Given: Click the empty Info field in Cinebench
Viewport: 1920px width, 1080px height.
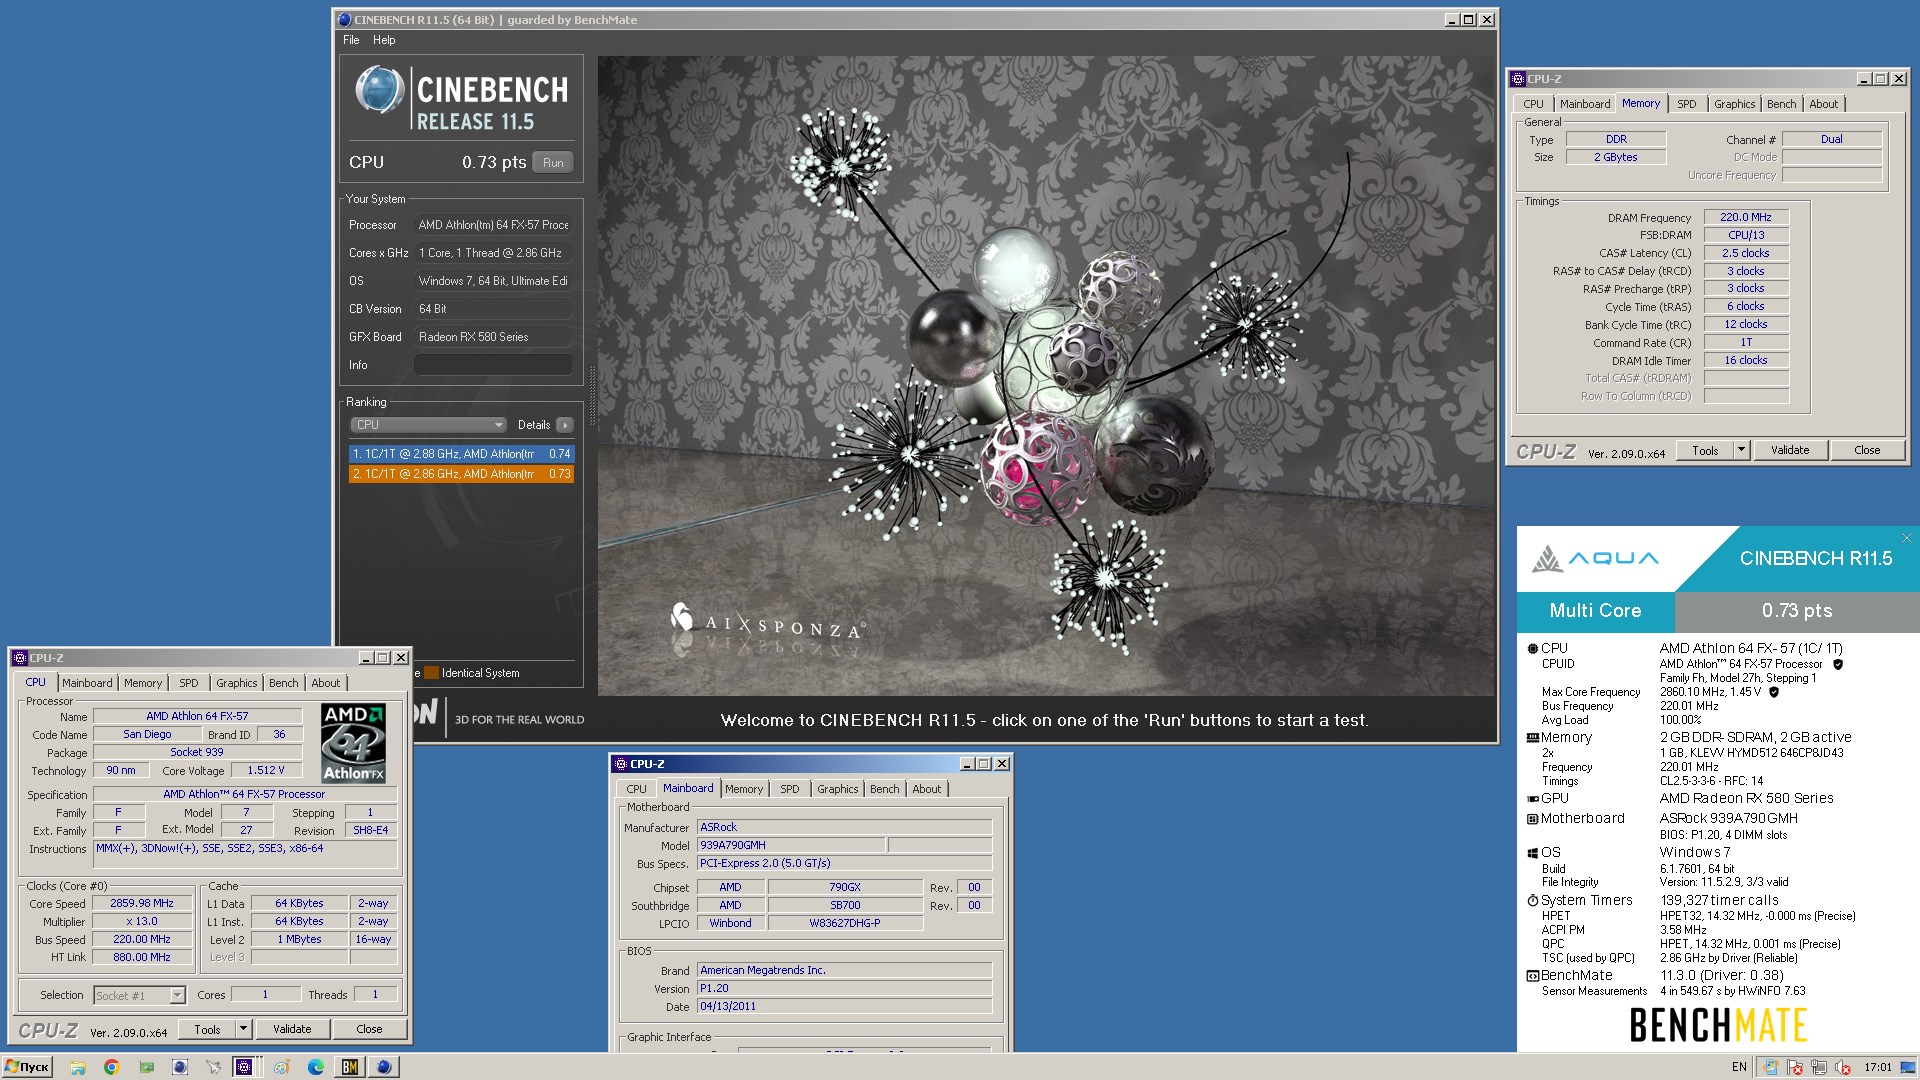Looking at the screenshot, I should pos(493,365).
